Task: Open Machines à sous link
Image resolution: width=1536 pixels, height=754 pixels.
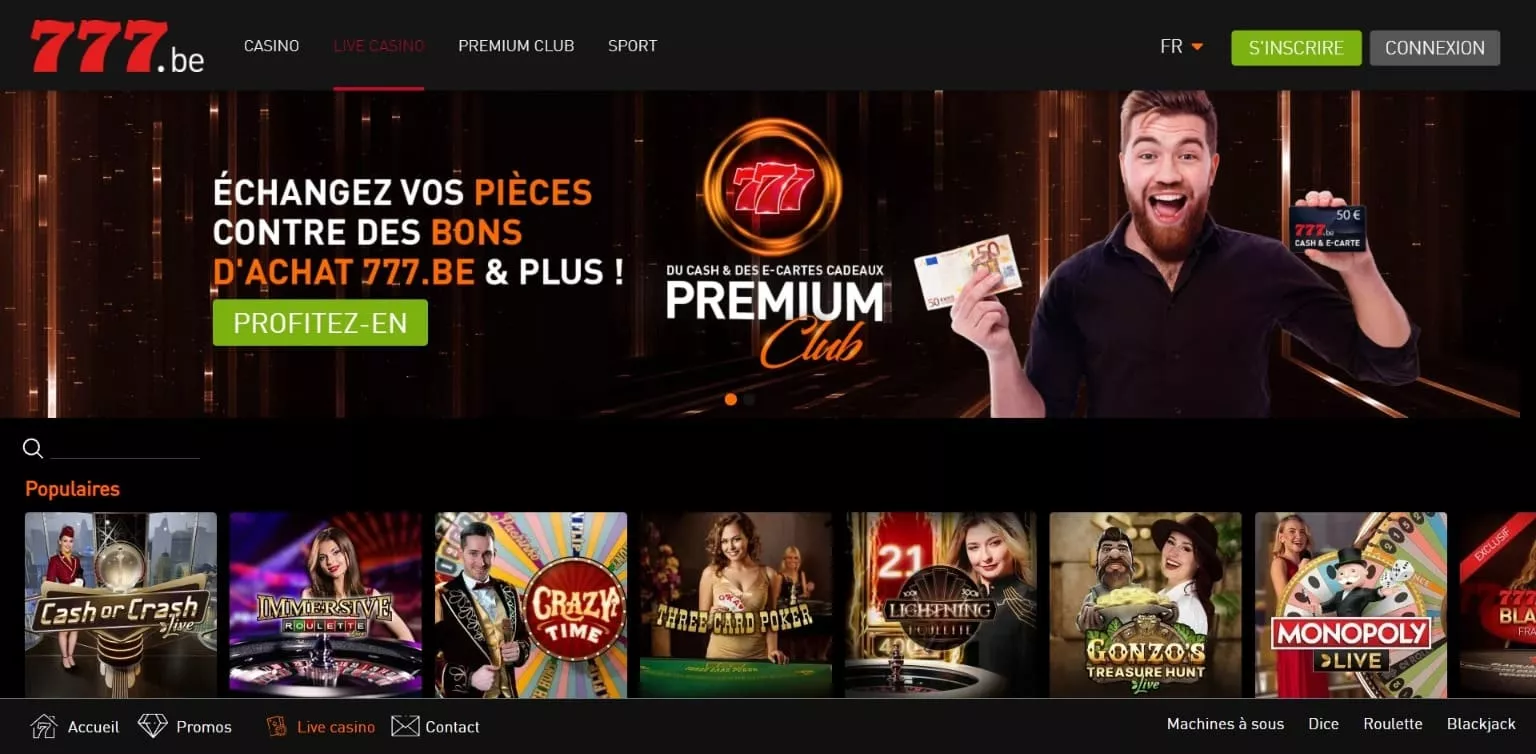Action: (1225, 724)
